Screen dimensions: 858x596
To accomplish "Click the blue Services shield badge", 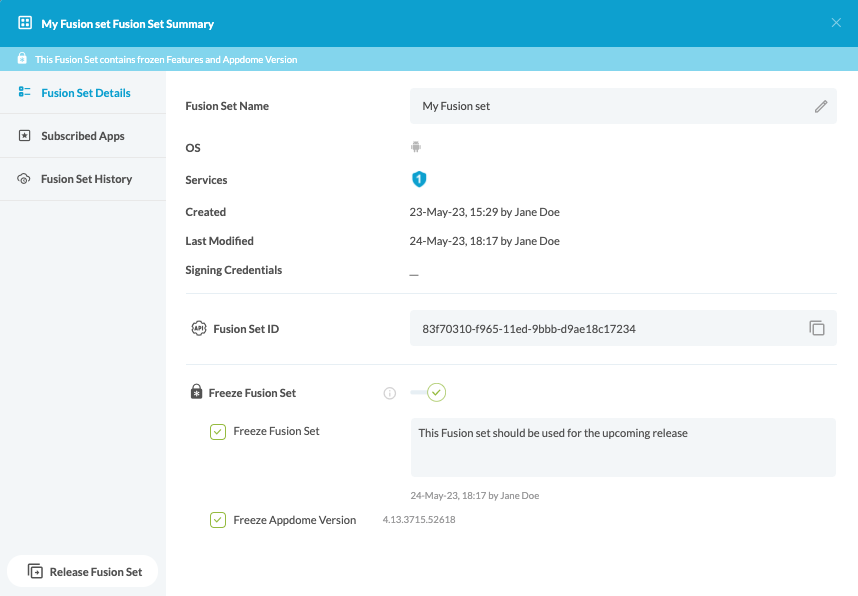I will tap(419, 179).
